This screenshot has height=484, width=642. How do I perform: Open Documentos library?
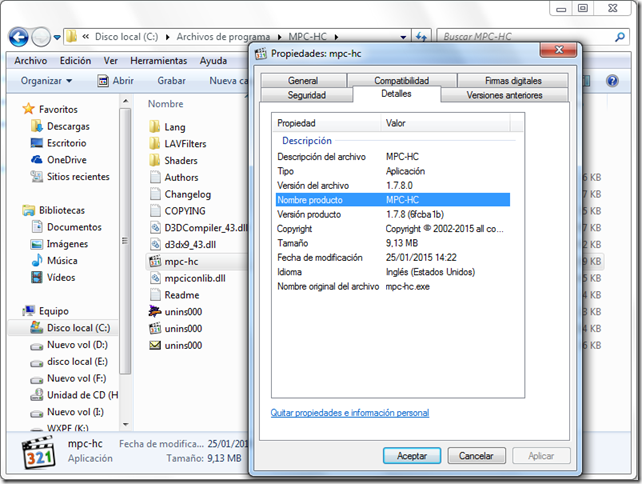66,227
